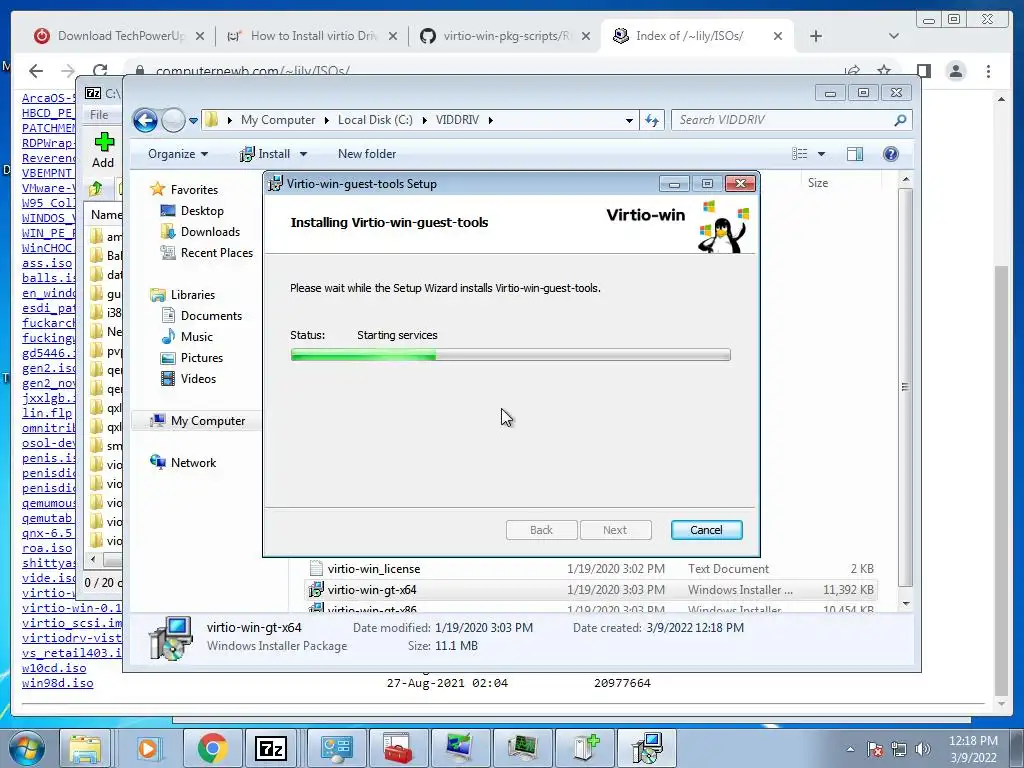Click Chrome back navigation arrow
The image size is (1024, 768).
36,71
